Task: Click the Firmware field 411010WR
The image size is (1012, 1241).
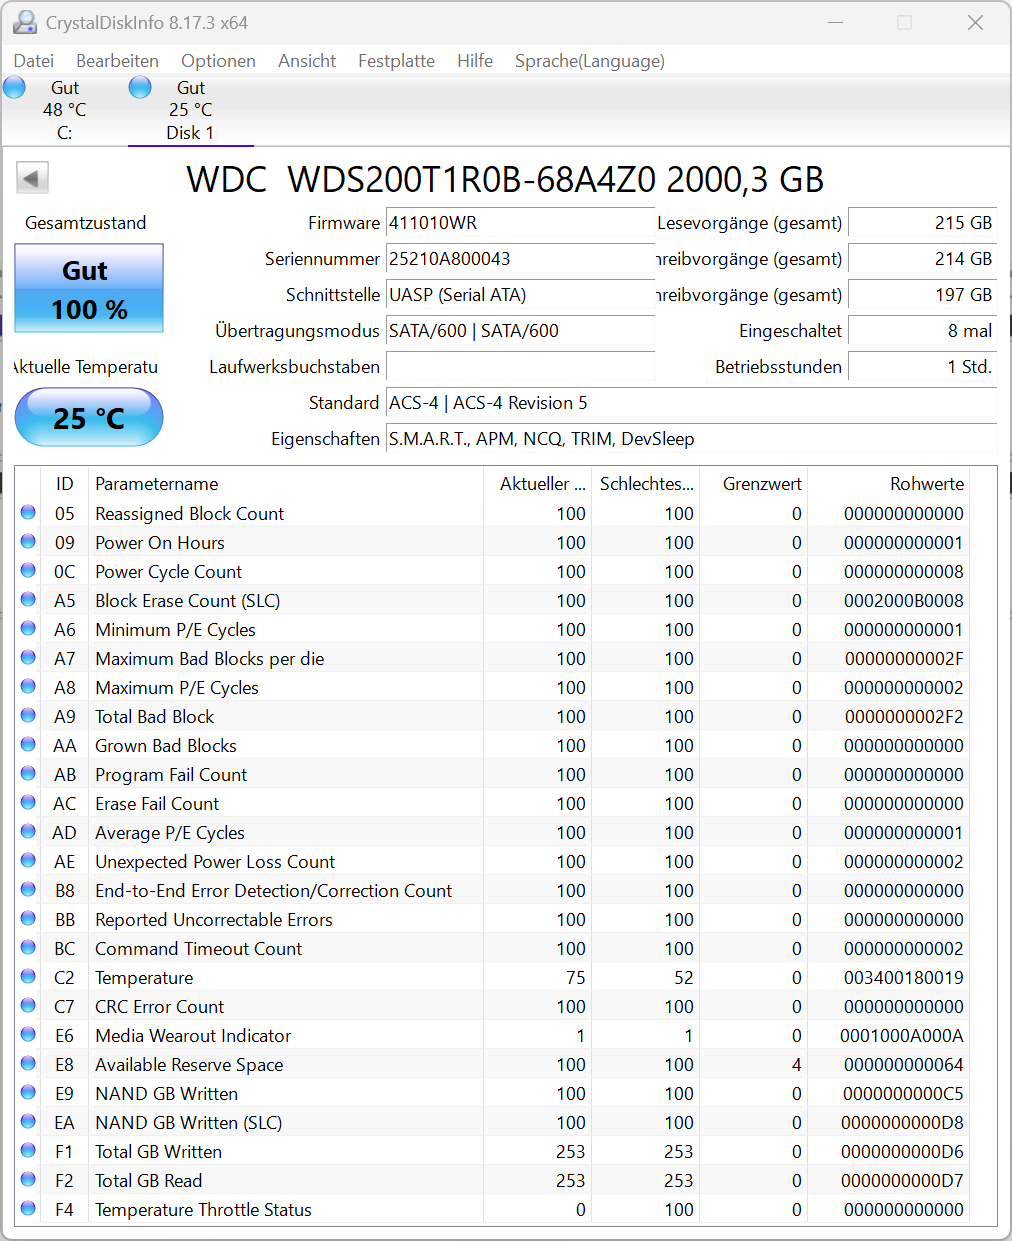Action: tap(520, 223)
